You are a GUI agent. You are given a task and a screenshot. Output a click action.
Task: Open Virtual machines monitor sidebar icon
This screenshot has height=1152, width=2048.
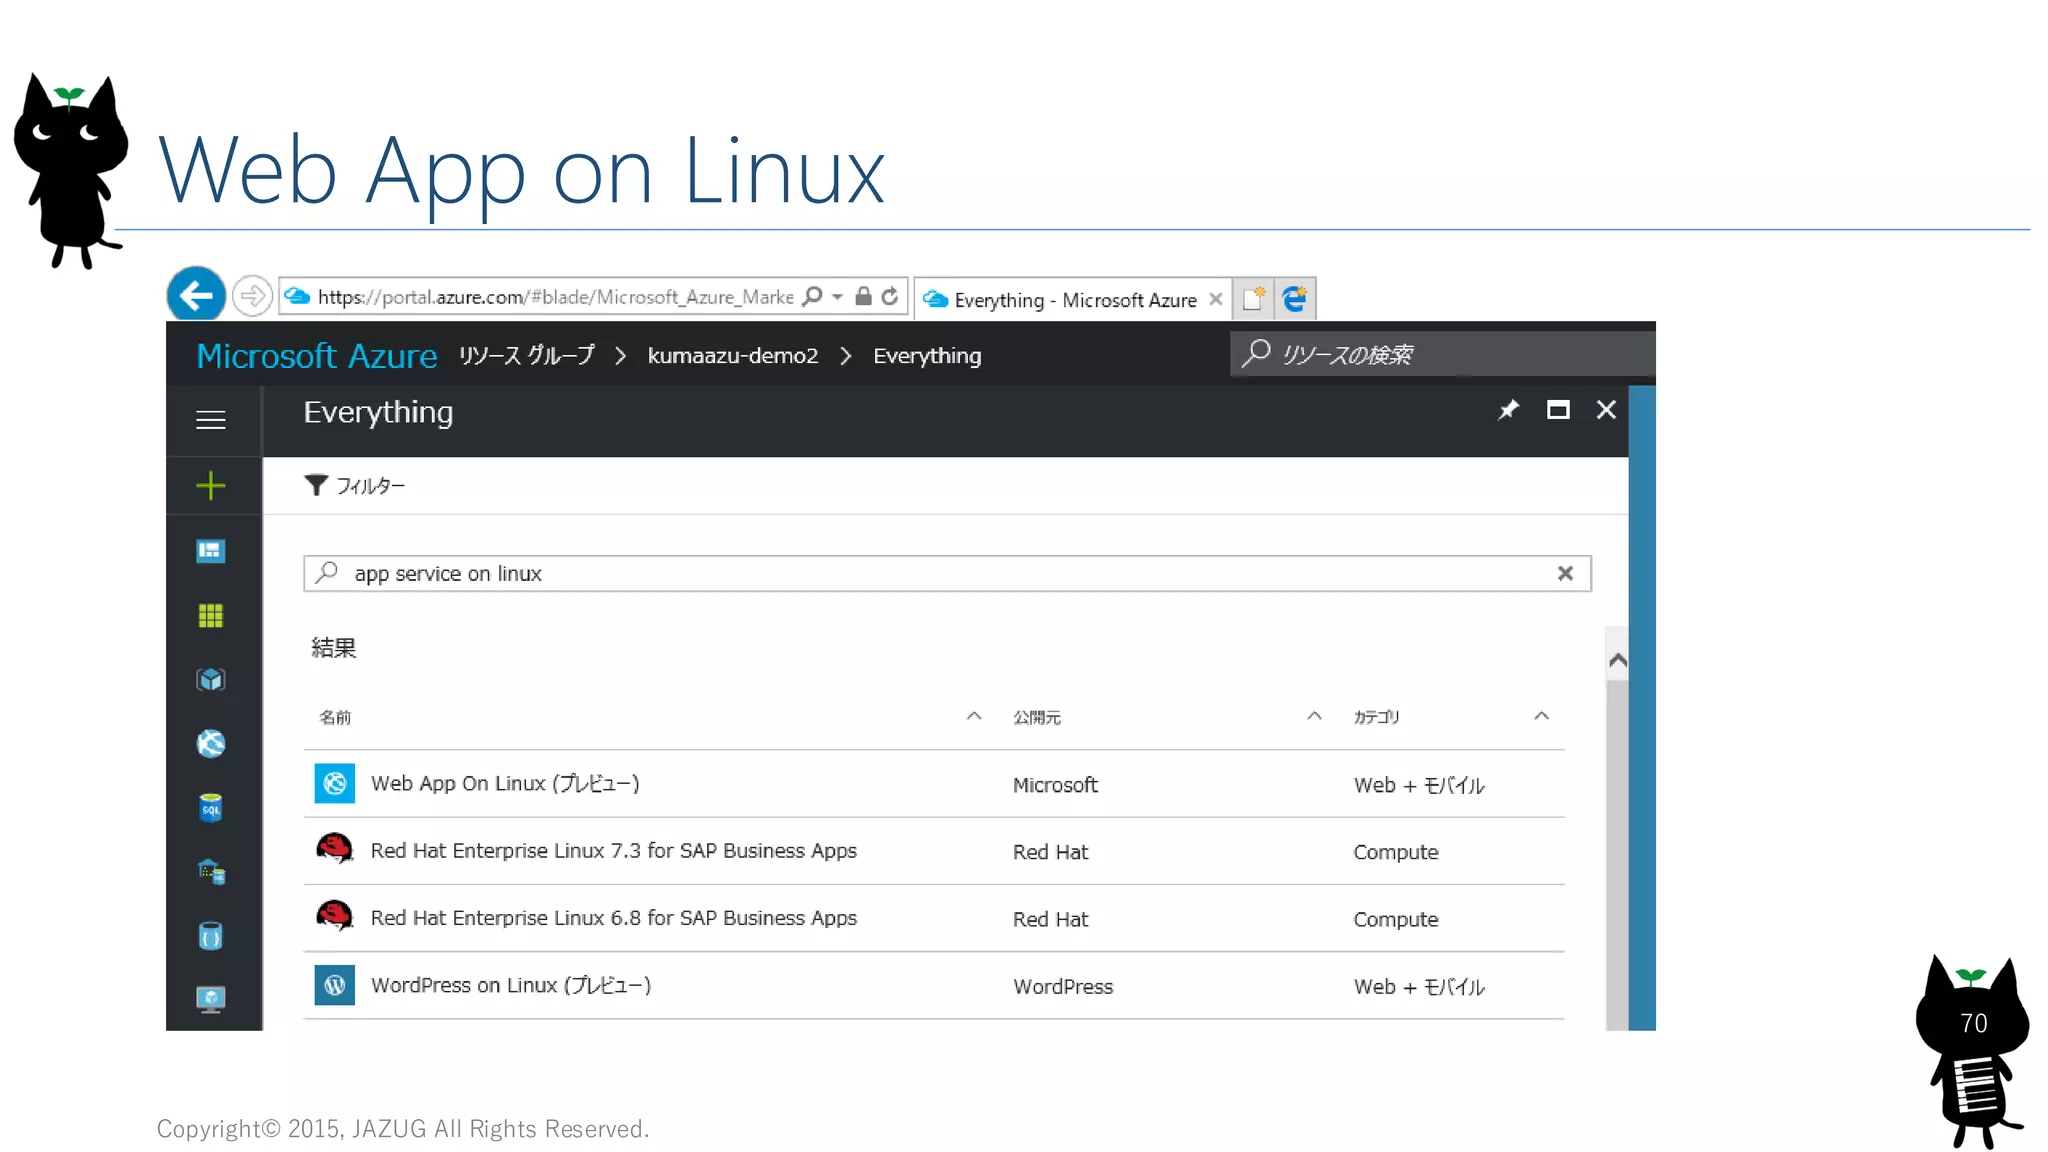tap(211, 1000)
